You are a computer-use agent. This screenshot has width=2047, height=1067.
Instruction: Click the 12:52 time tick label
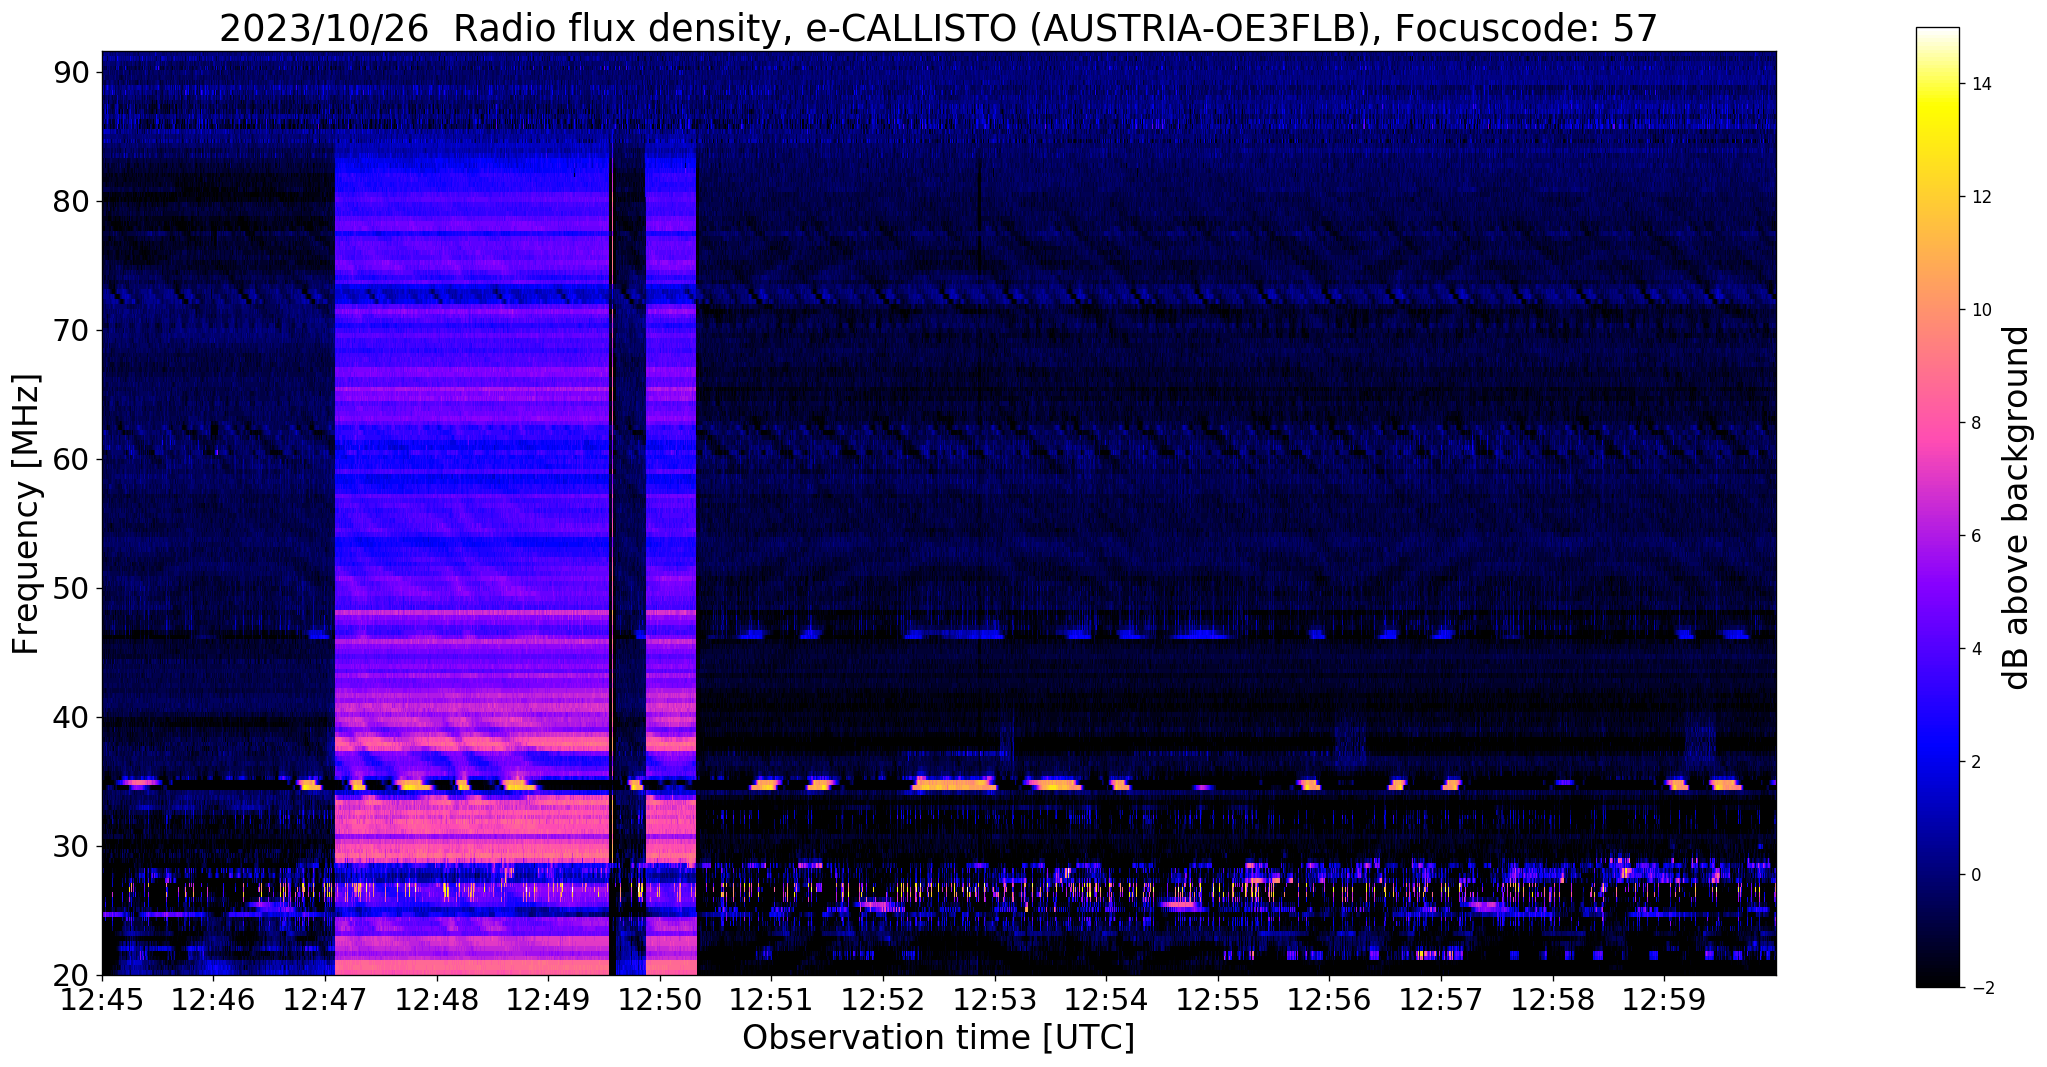tap(882, 1000)
